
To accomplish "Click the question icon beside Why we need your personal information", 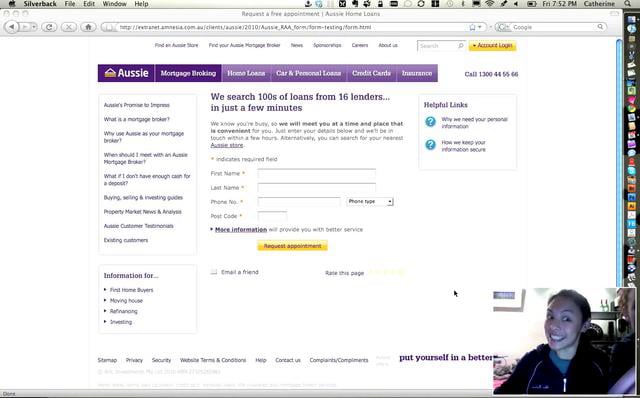I will tap(430, 122).
